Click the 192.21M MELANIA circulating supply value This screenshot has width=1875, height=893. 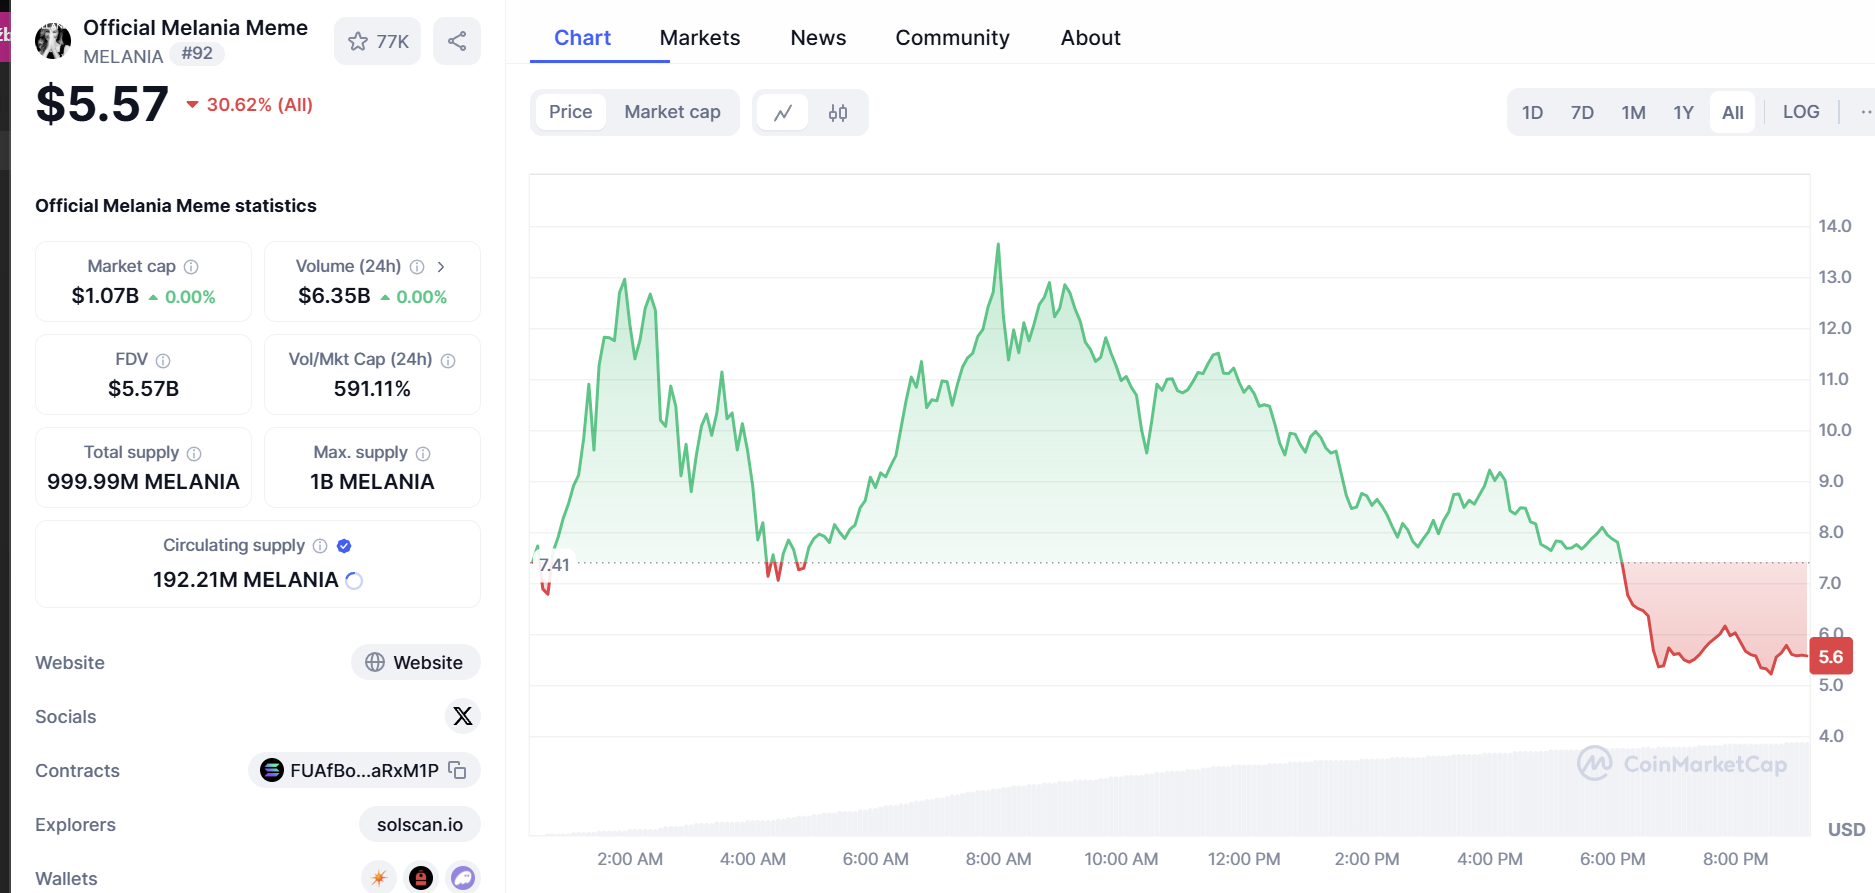click(x=245, y=580)
